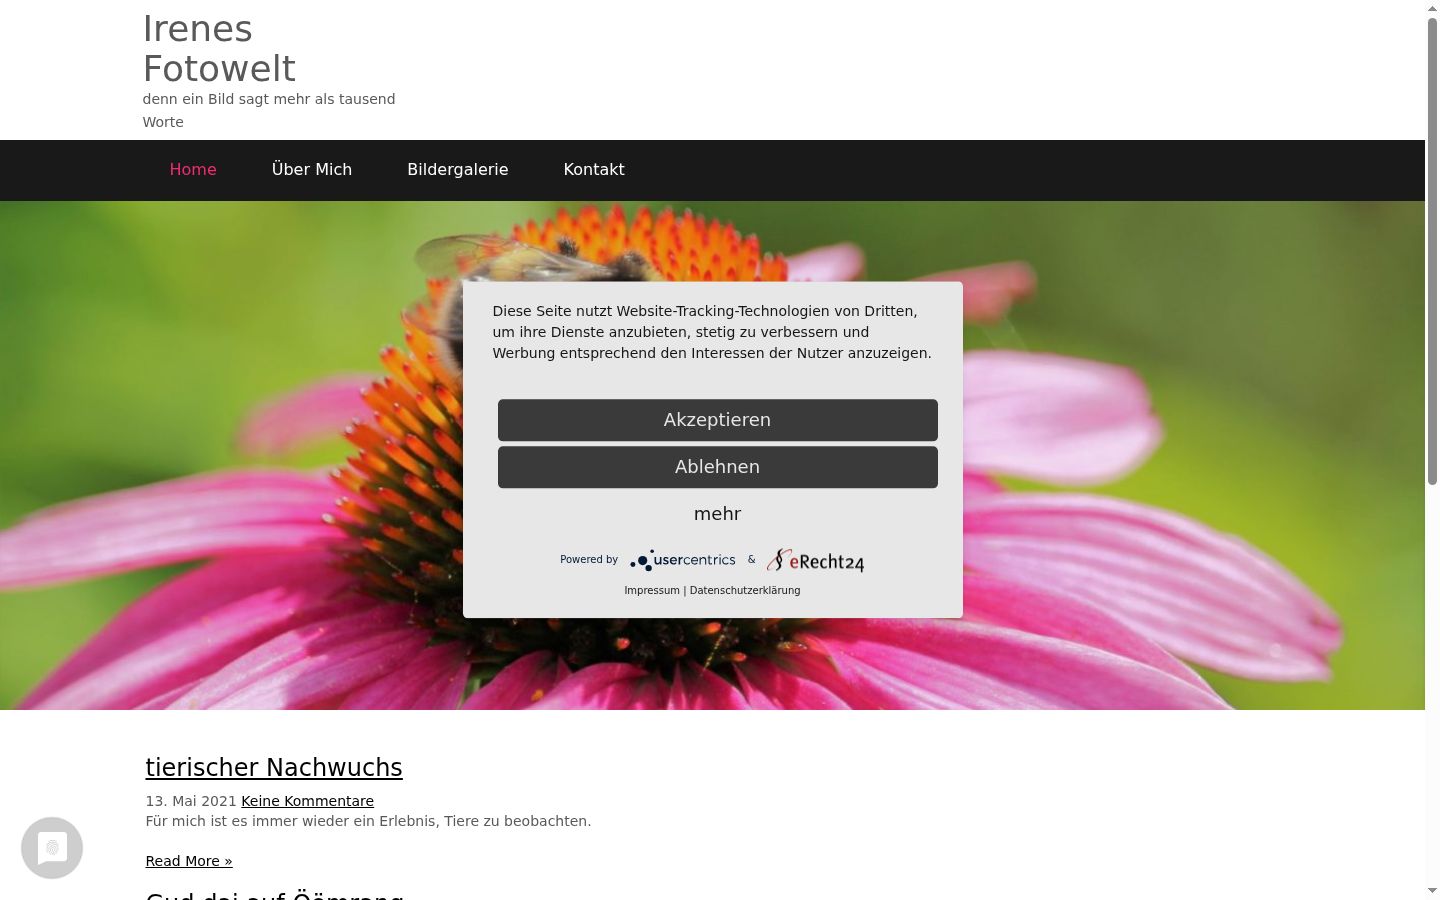Screen dimensions: 1440x900
Task: Open the privacy settings fingerprint icon
Action: (52, 848)
